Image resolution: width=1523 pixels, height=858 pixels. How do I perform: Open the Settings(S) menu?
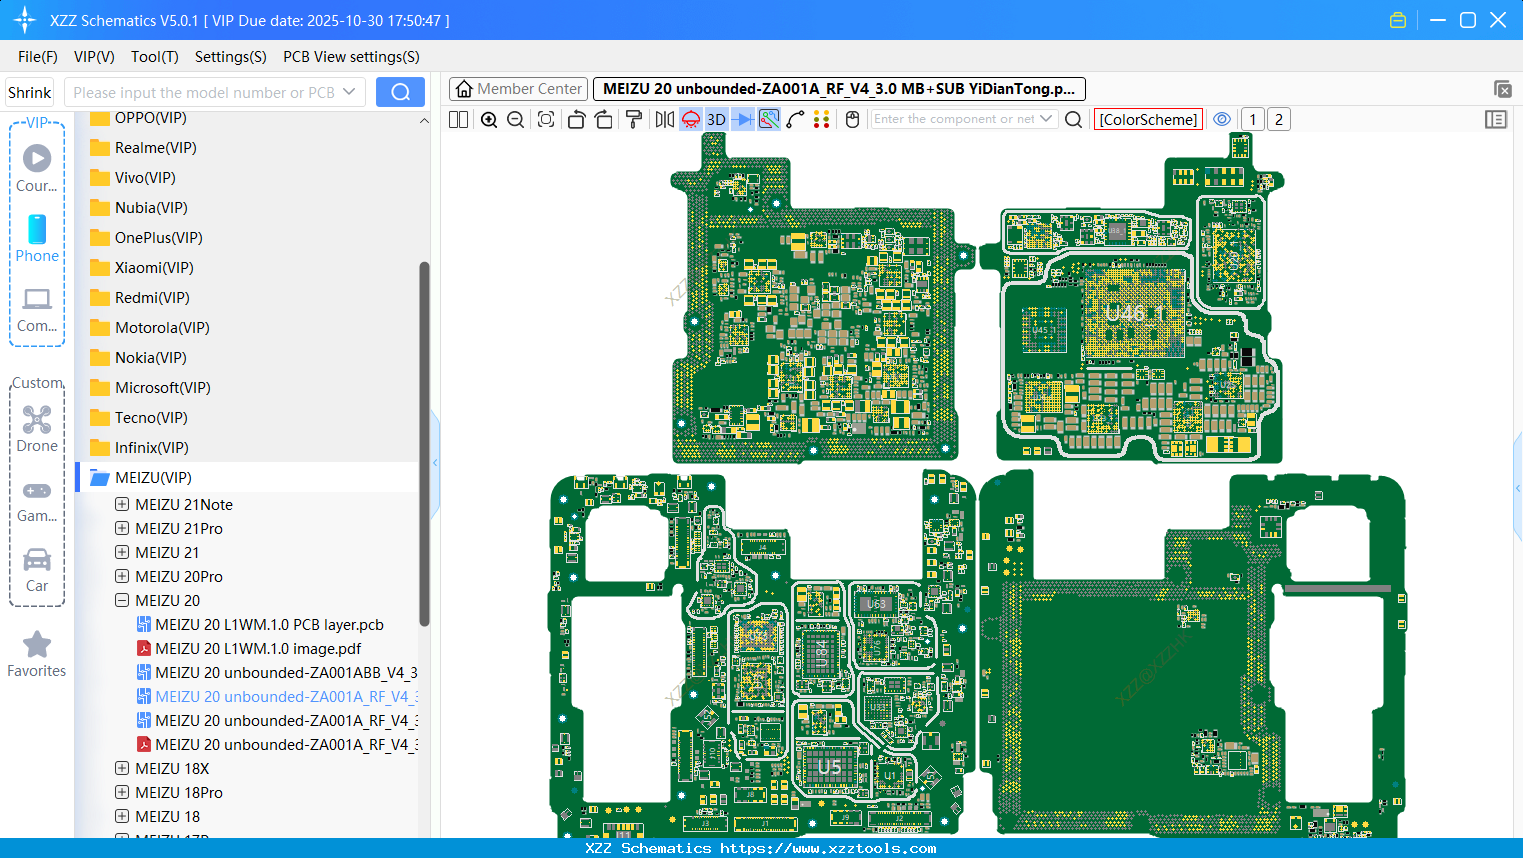pyautogui.click(x=231, y=57)
